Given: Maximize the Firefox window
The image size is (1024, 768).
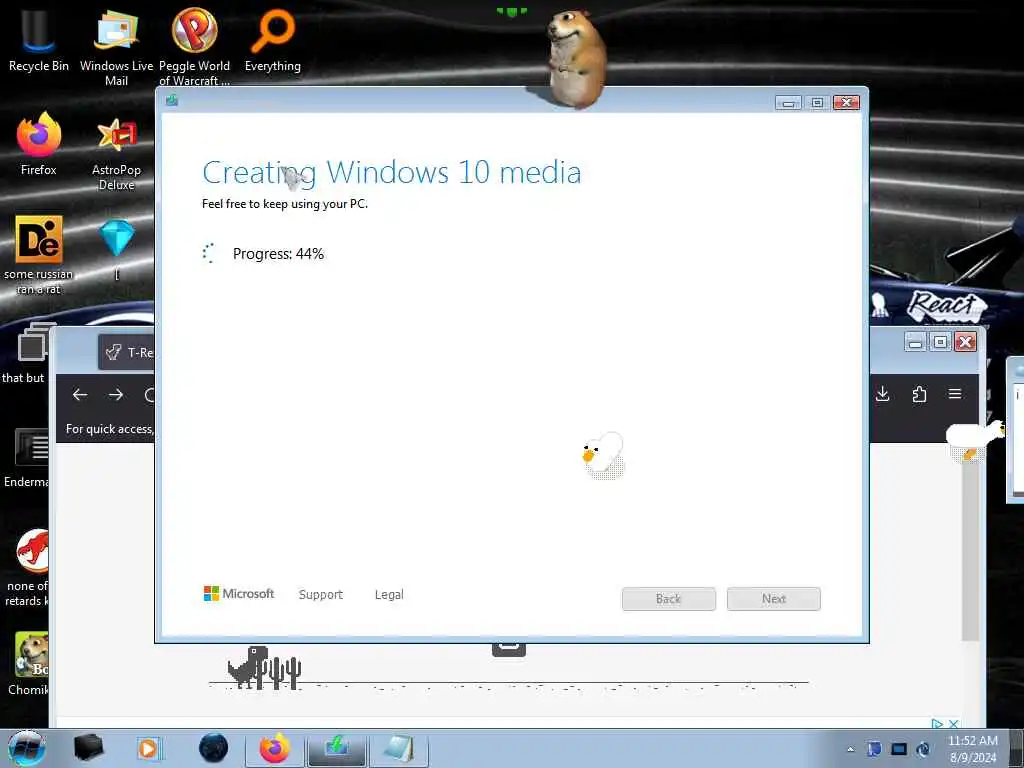Looking at the screenshot, I should [x=940, y=342].
